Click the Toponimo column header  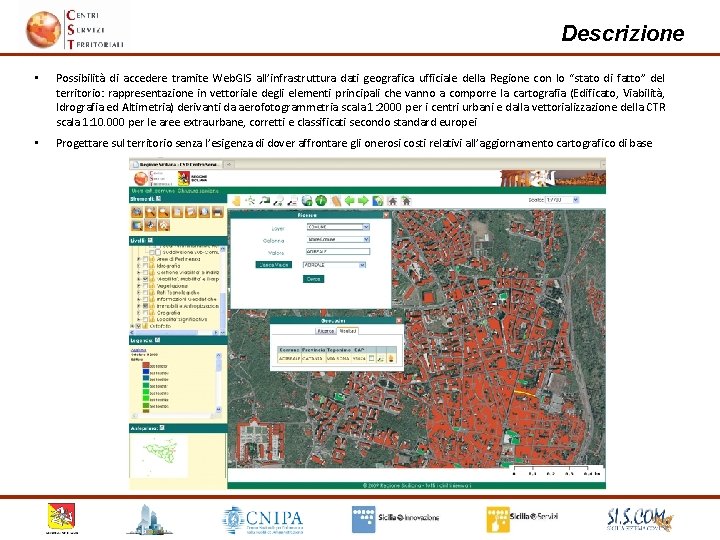(339, 350)
